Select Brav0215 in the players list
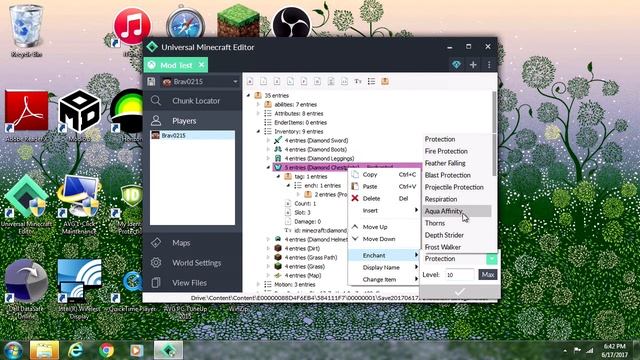 (x=192, y=136)
